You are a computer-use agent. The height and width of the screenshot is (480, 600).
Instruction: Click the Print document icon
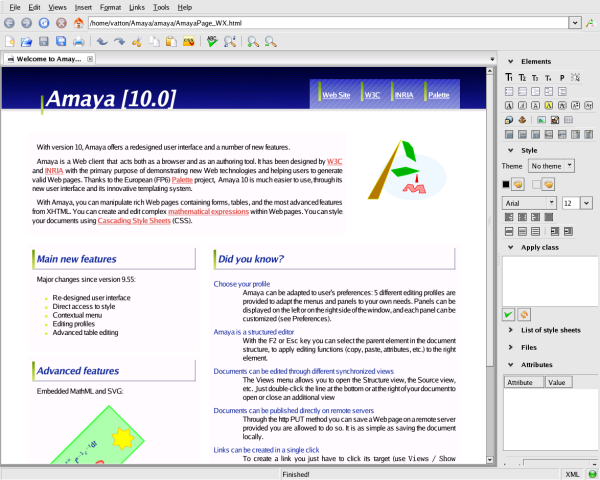79,42
